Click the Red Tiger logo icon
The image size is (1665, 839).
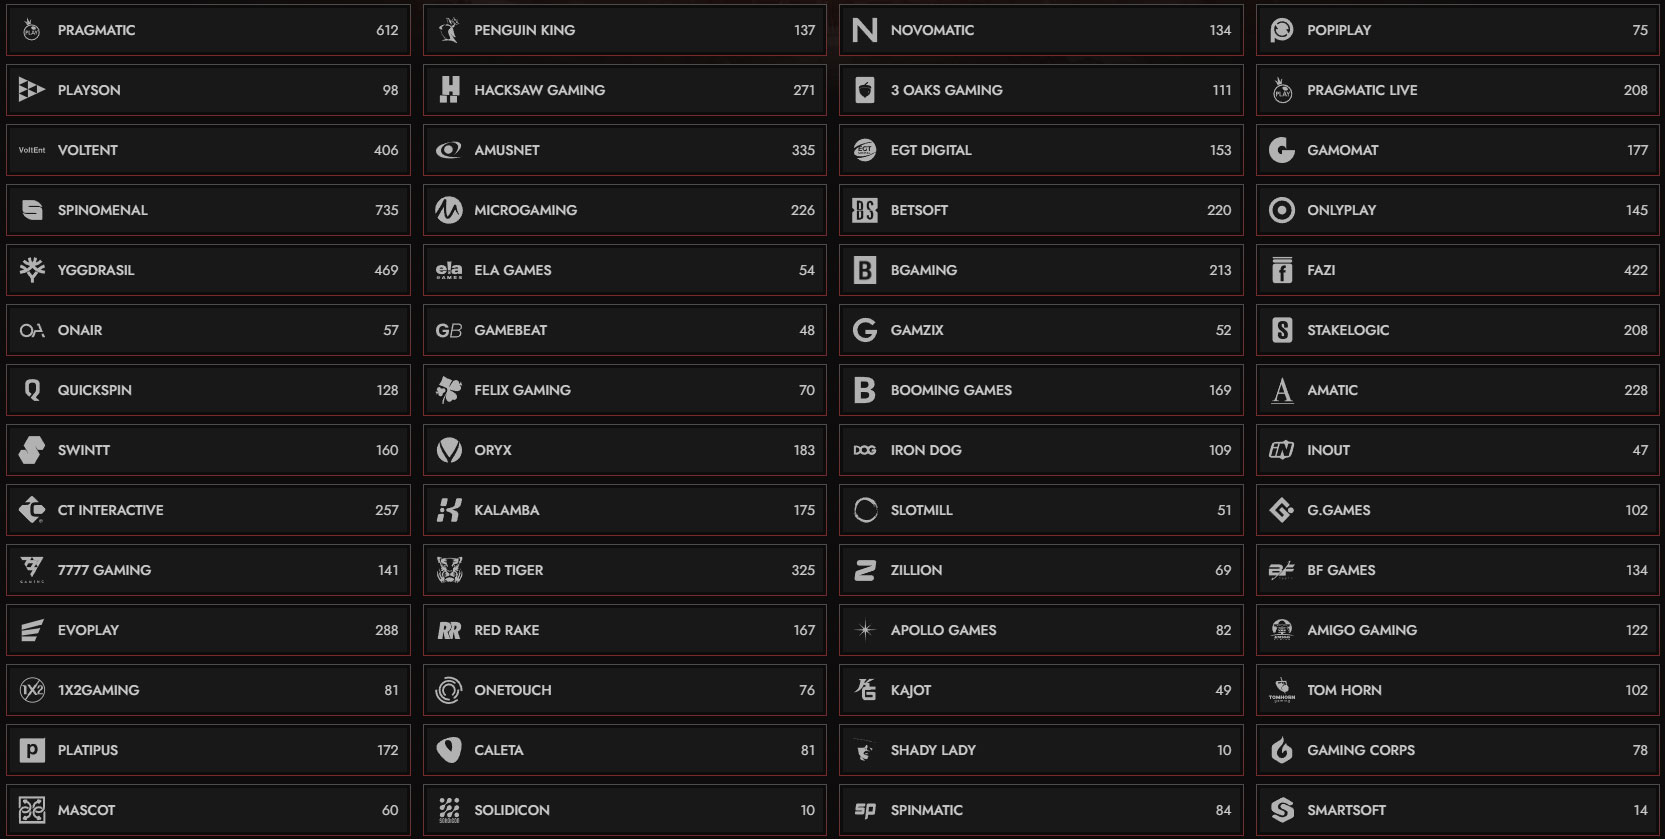(449, 570)
